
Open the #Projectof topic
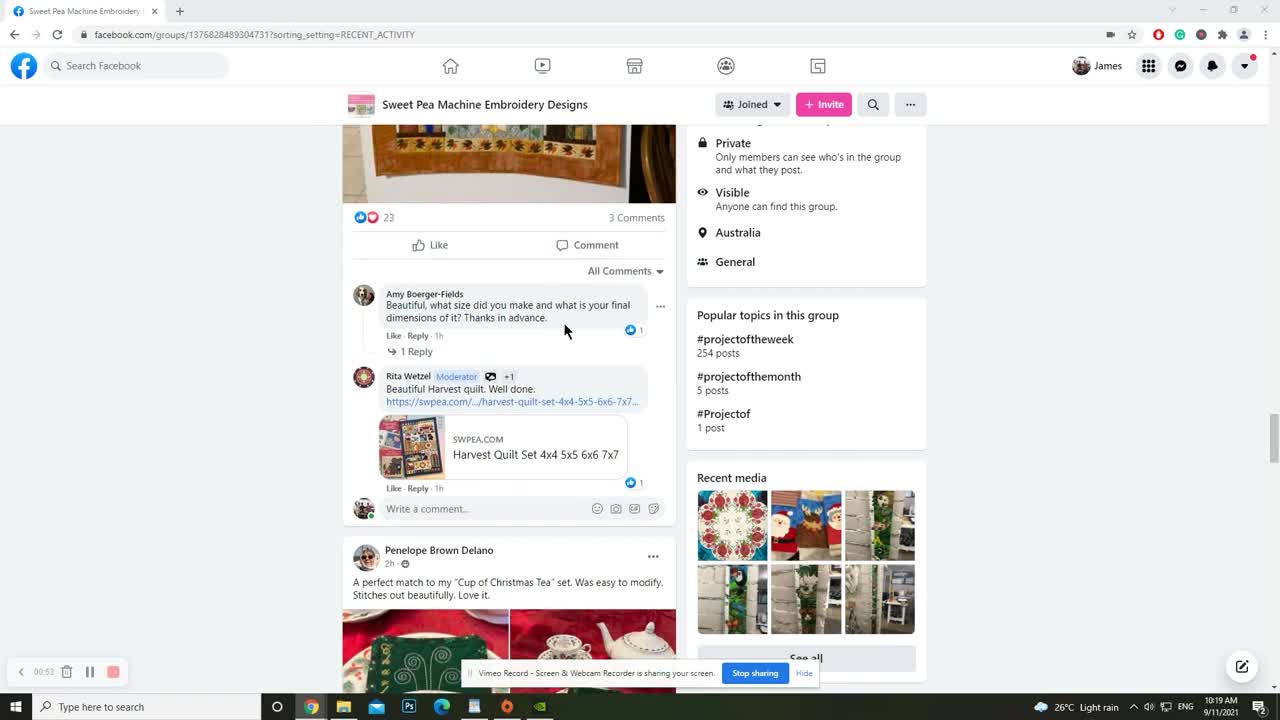[x=723, y=414]
